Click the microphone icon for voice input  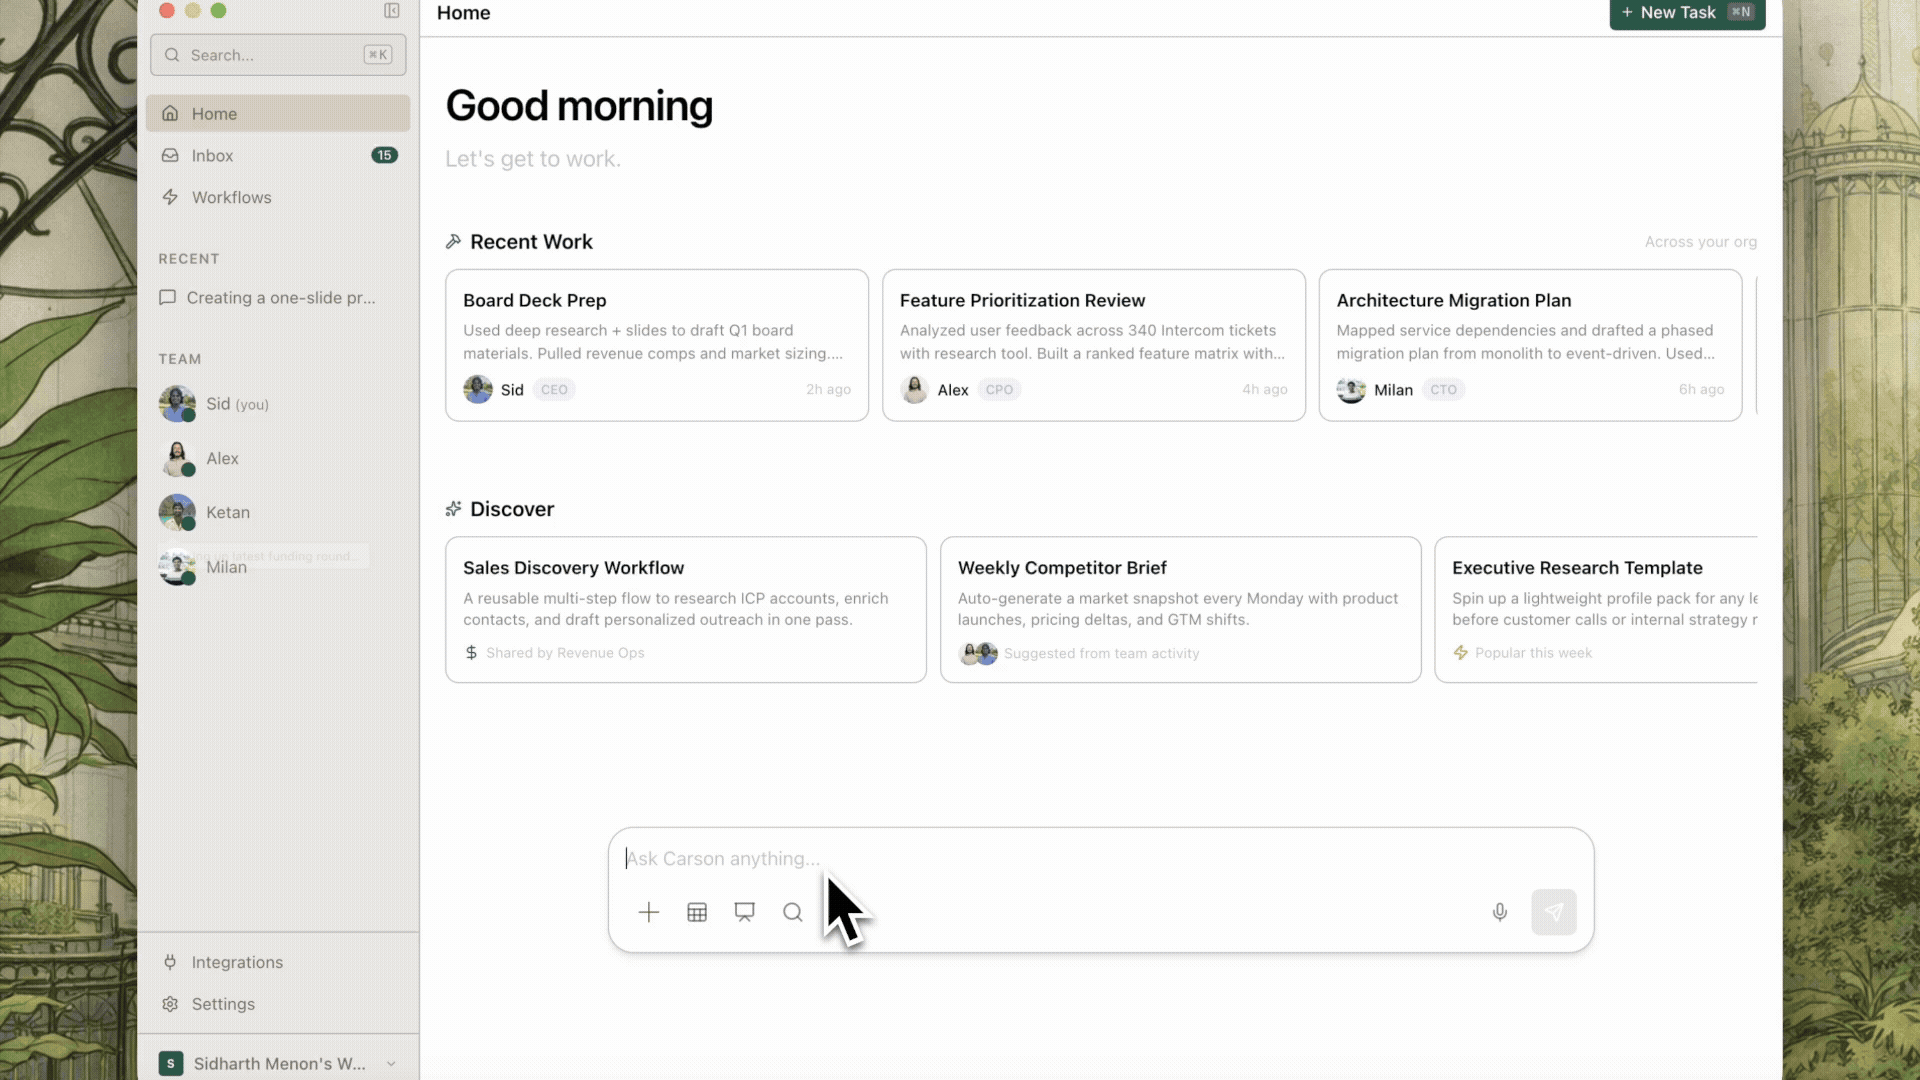[1499, 912]
